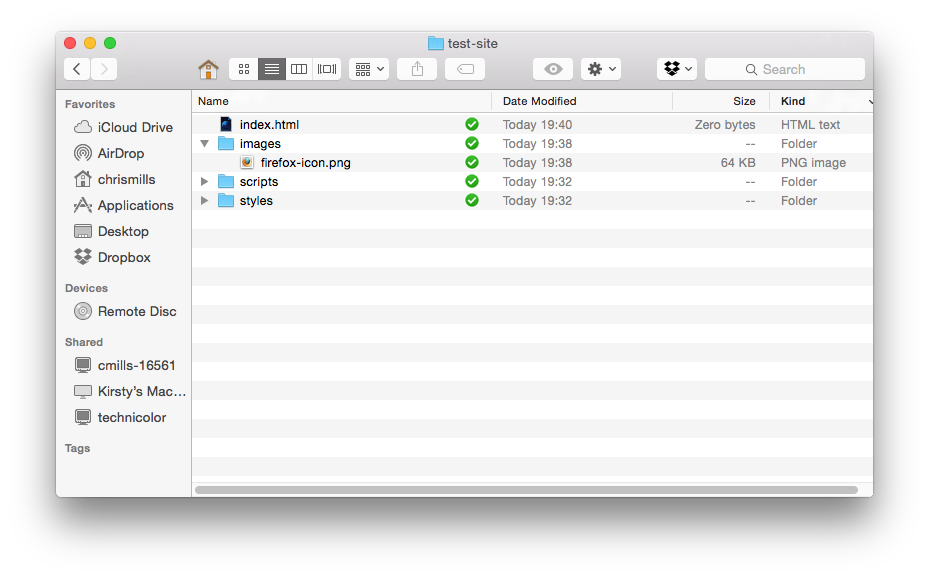Switch to column view
Screen dimensions: 929x577
pyautogui.click(x=299, y=68)
